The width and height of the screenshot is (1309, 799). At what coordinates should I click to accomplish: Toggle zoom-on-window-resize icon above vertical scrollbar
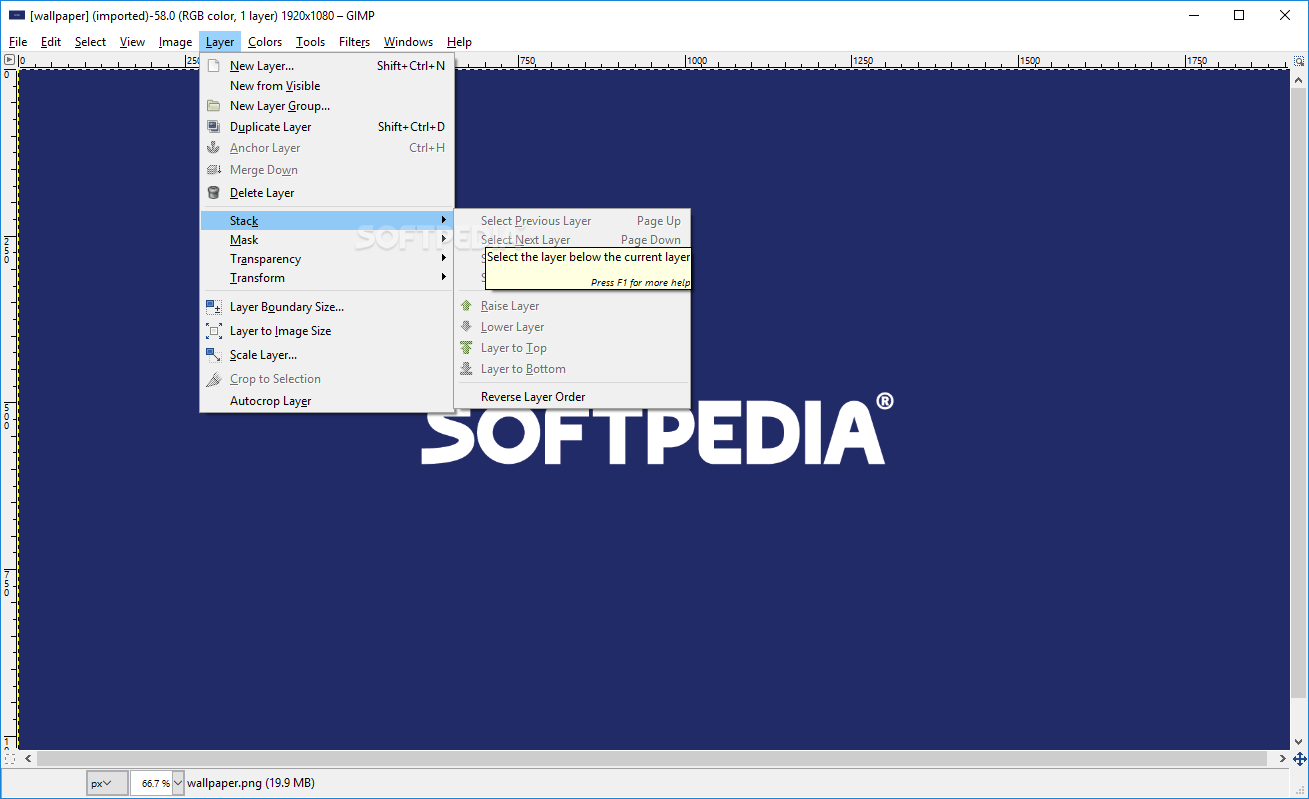click(1300, 61)
